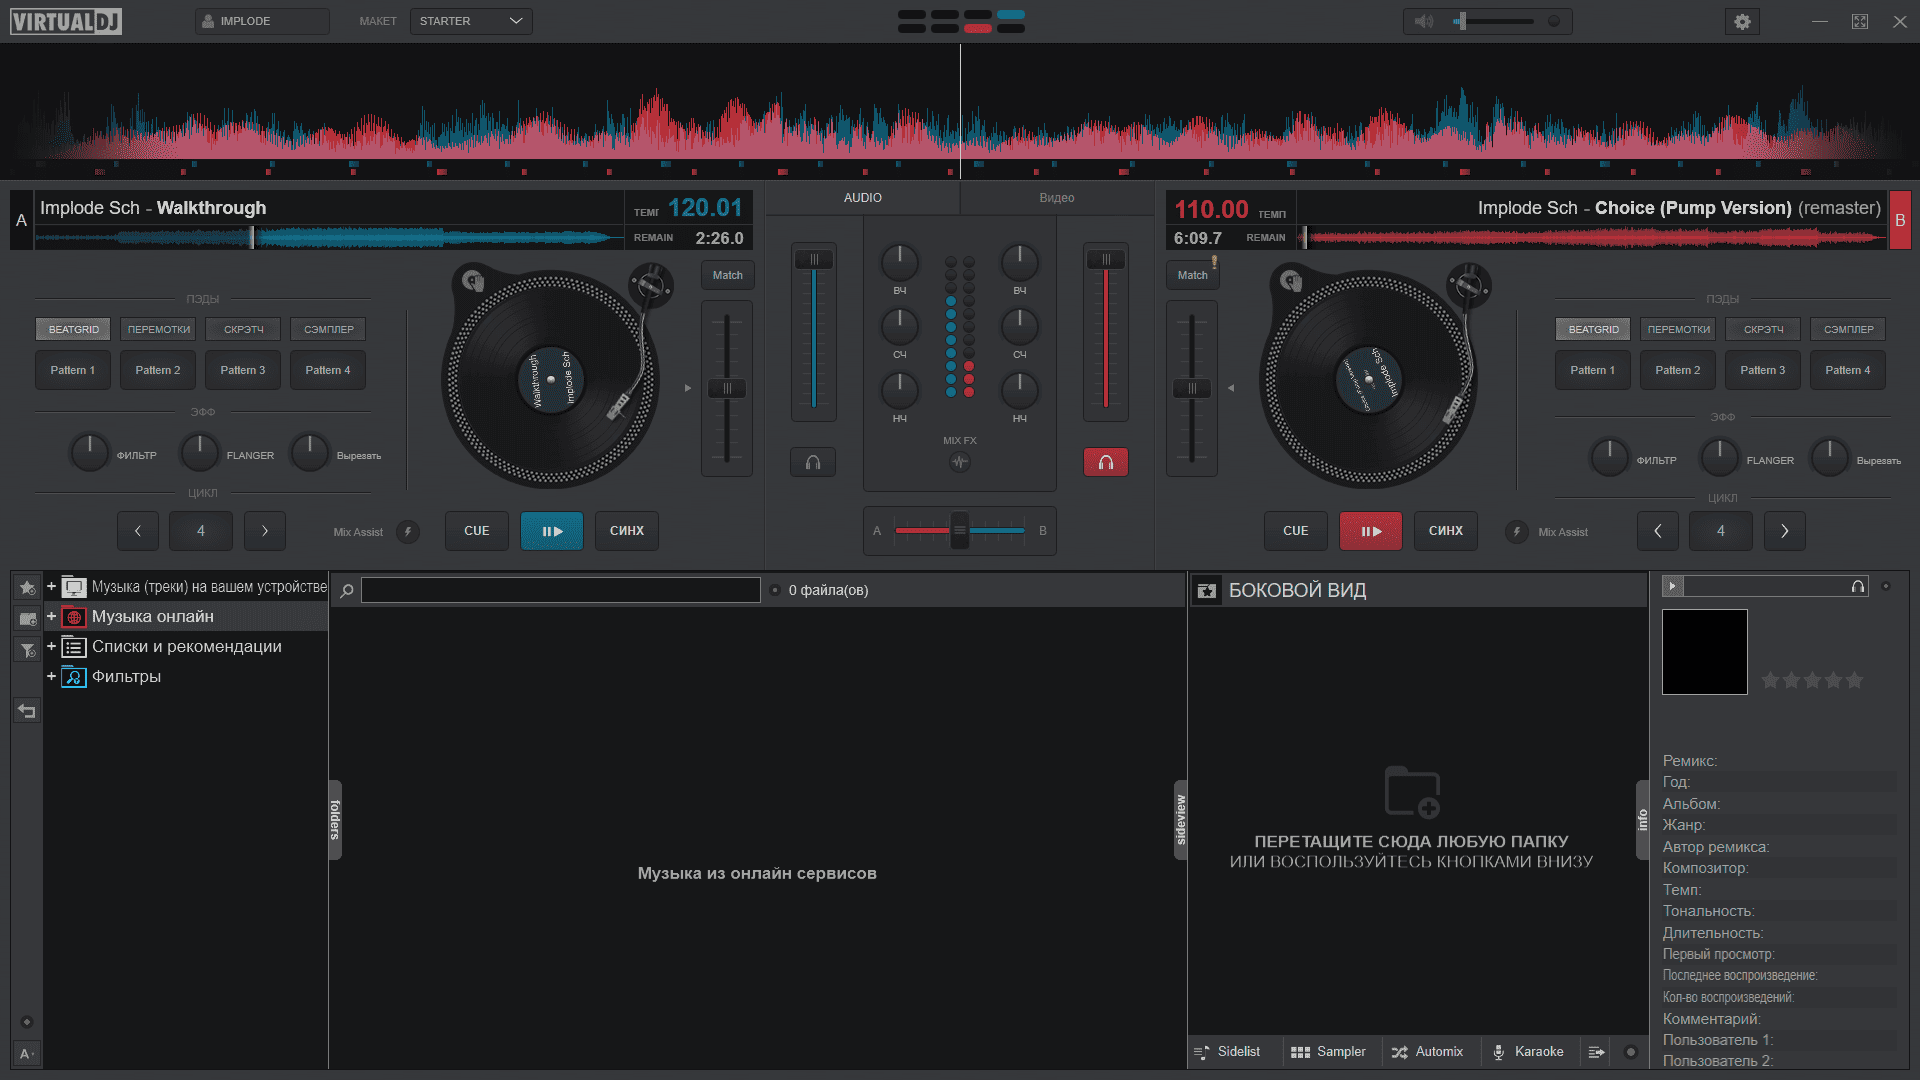
Task: Toggle deck A Mix Assist lightning icon
Action: [408, 532]
